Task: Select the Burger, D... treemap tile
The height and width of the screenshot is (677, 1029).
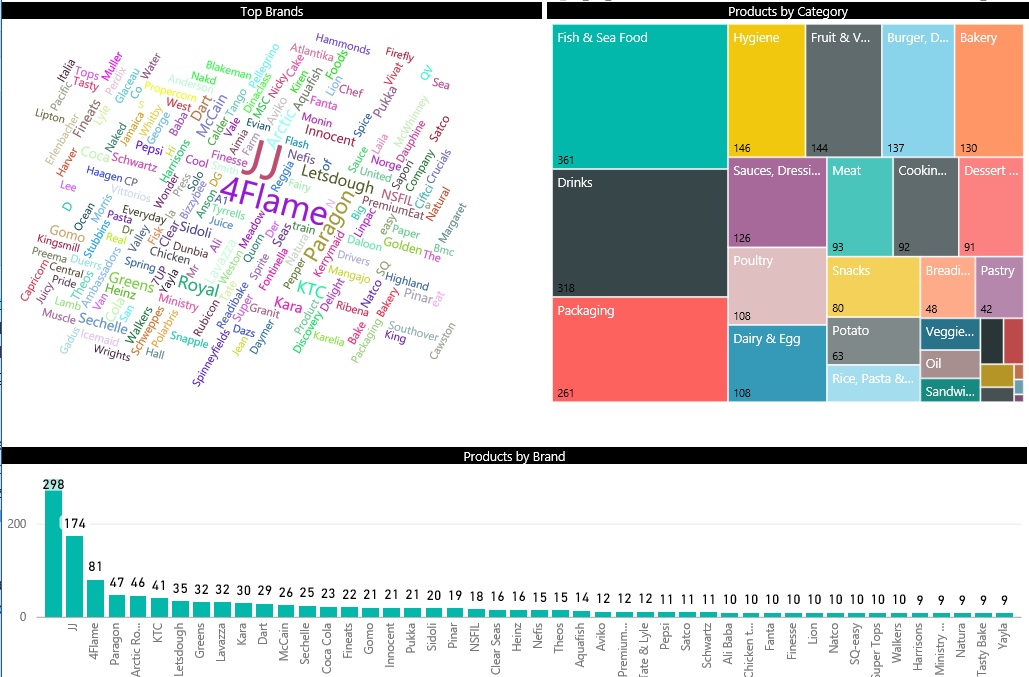Action: (x=918, y=91)
